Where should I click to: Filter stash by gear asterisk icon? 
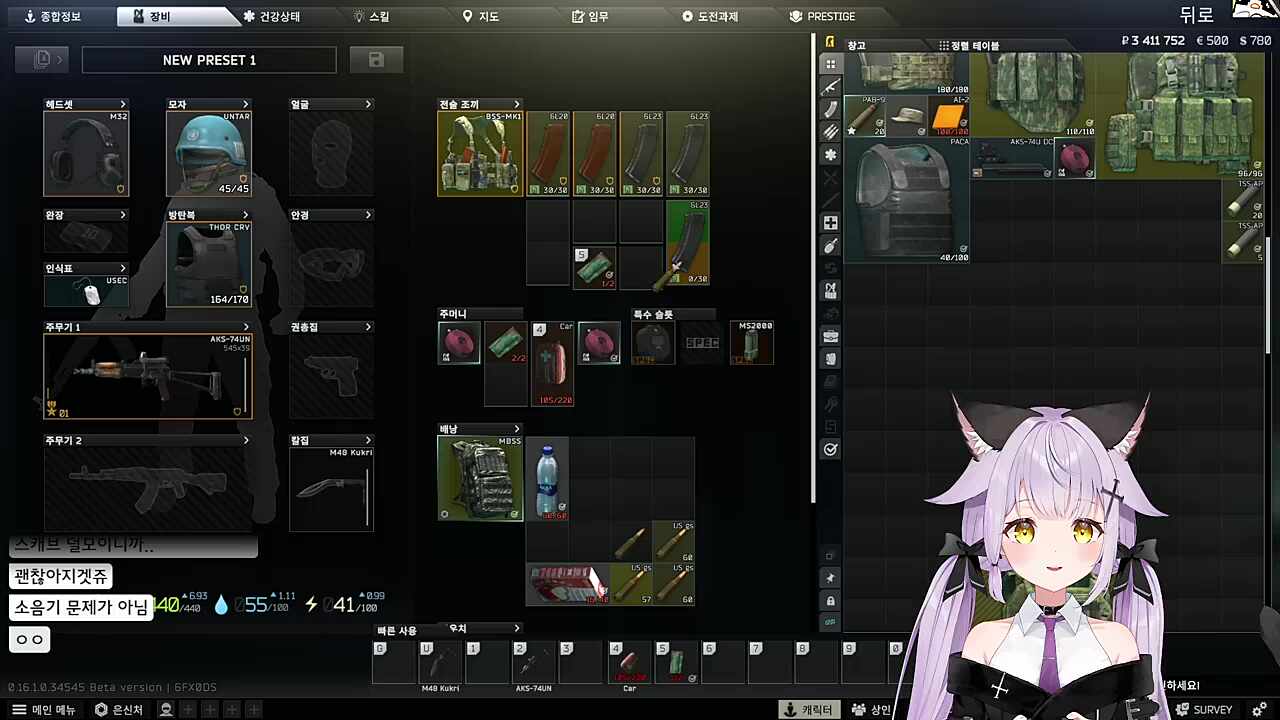coord(830,155)
